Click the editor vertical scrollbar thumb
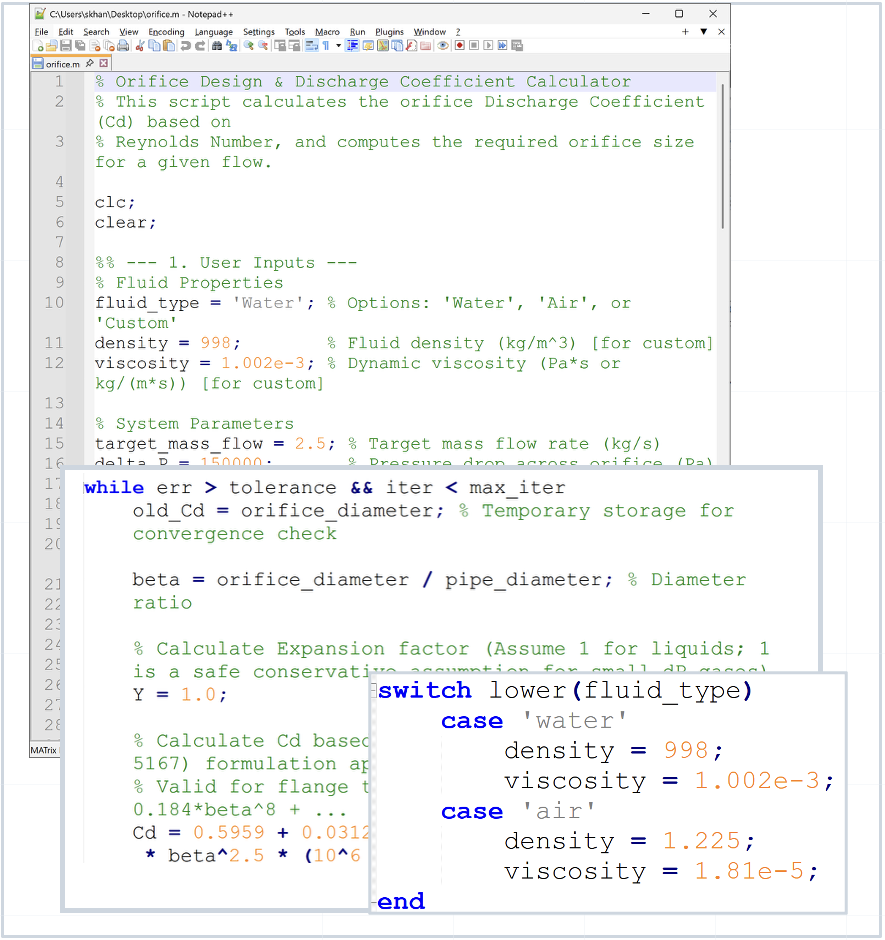 pyautogui.click(x=723, y=156)
